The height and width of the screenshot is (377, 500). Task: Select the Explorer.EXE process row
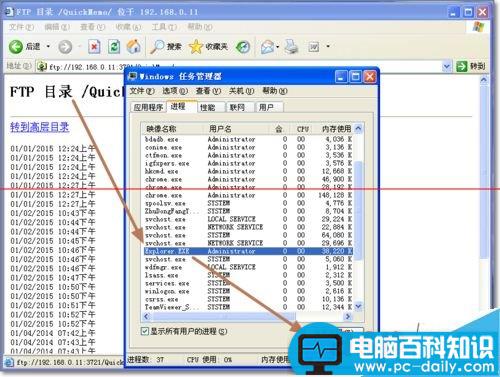click(x=248, y=251)
